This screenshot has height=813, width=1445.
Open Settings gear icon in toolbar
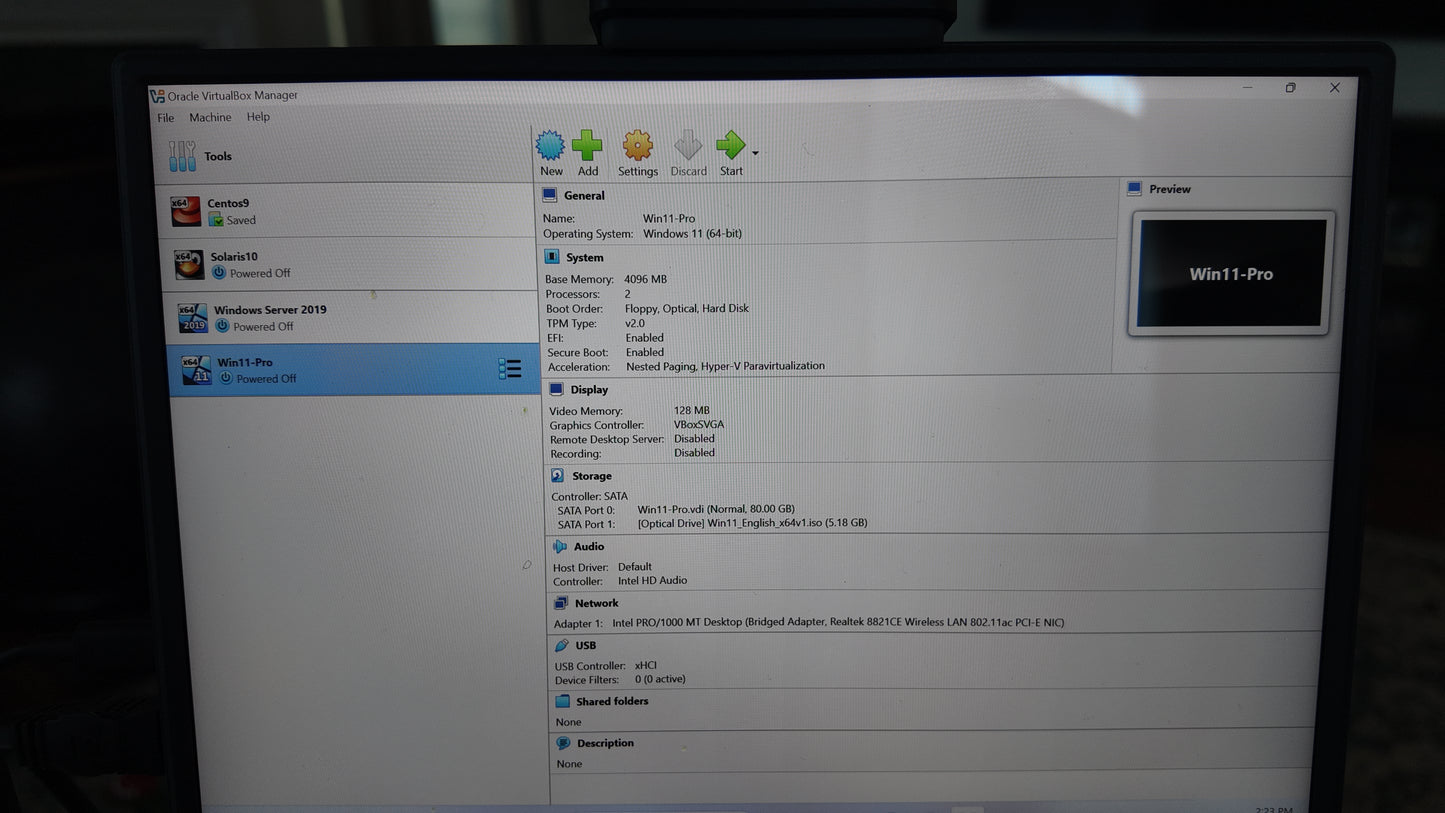[x=637, y=146]
